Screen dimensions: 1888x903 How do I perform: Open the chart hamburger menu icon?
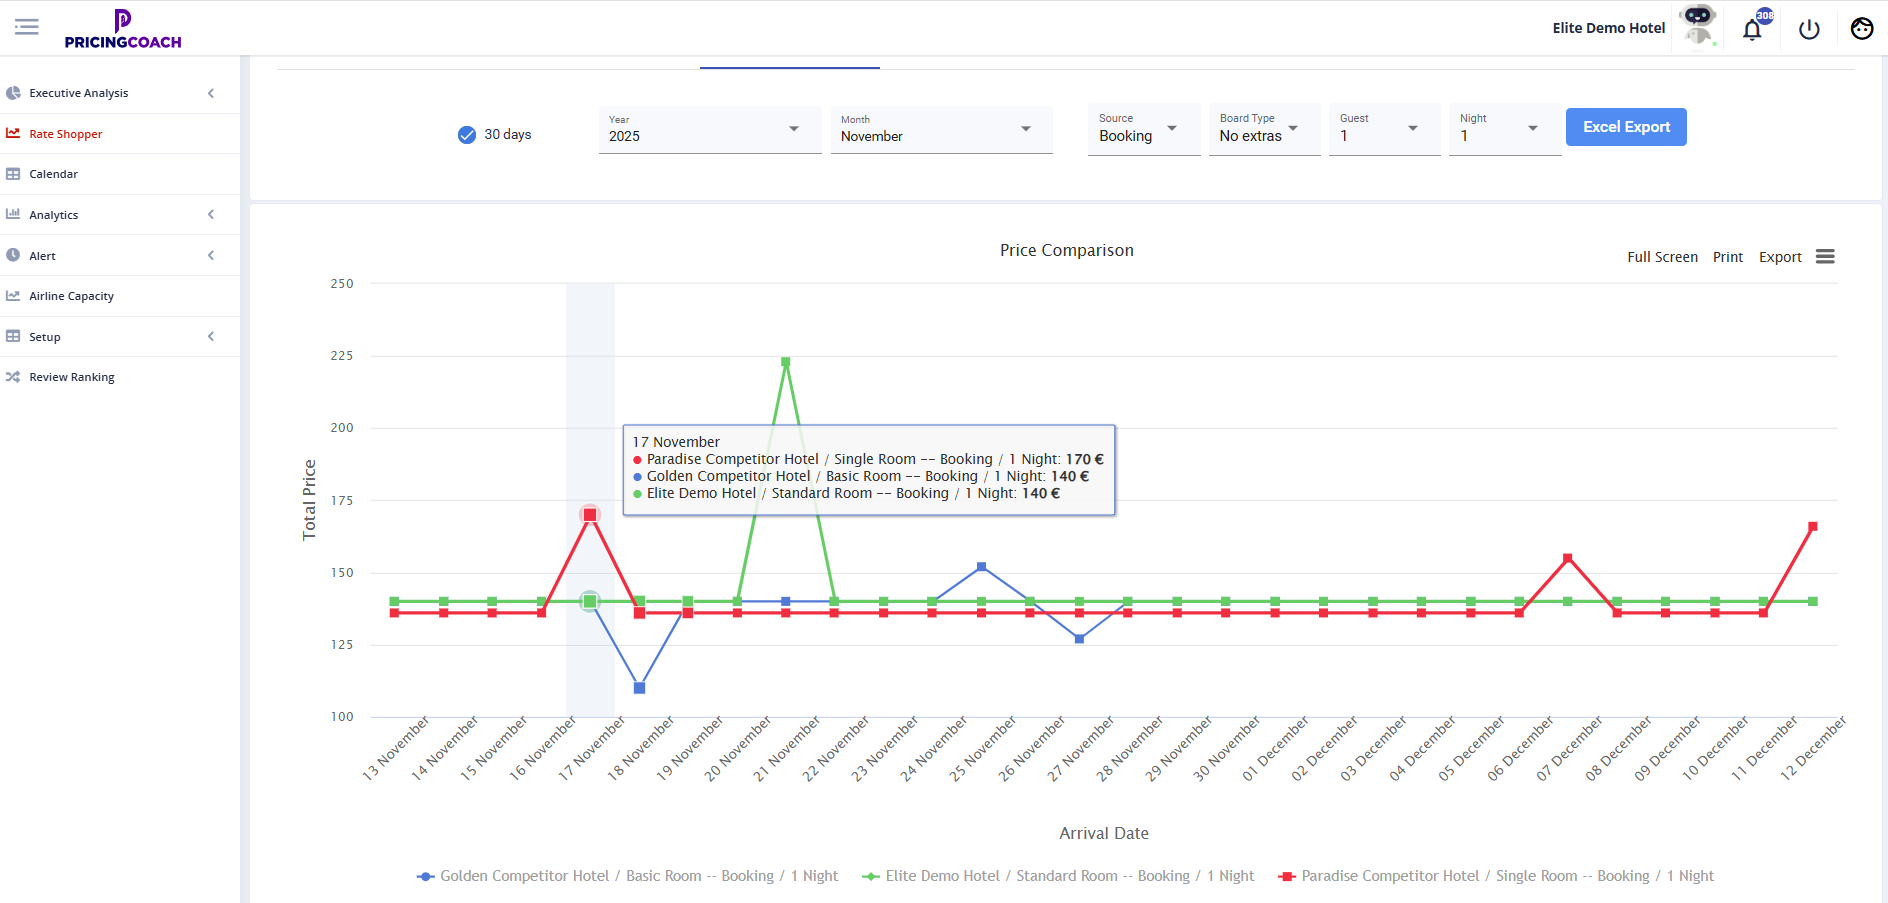tap(1825, 257)
